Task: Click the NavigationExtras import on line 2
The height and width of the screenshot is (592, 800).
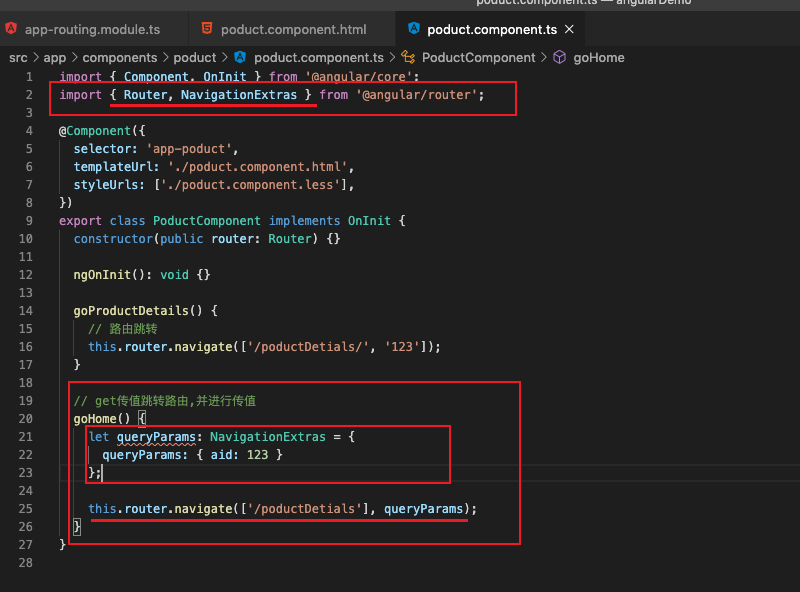Action: 239,95
